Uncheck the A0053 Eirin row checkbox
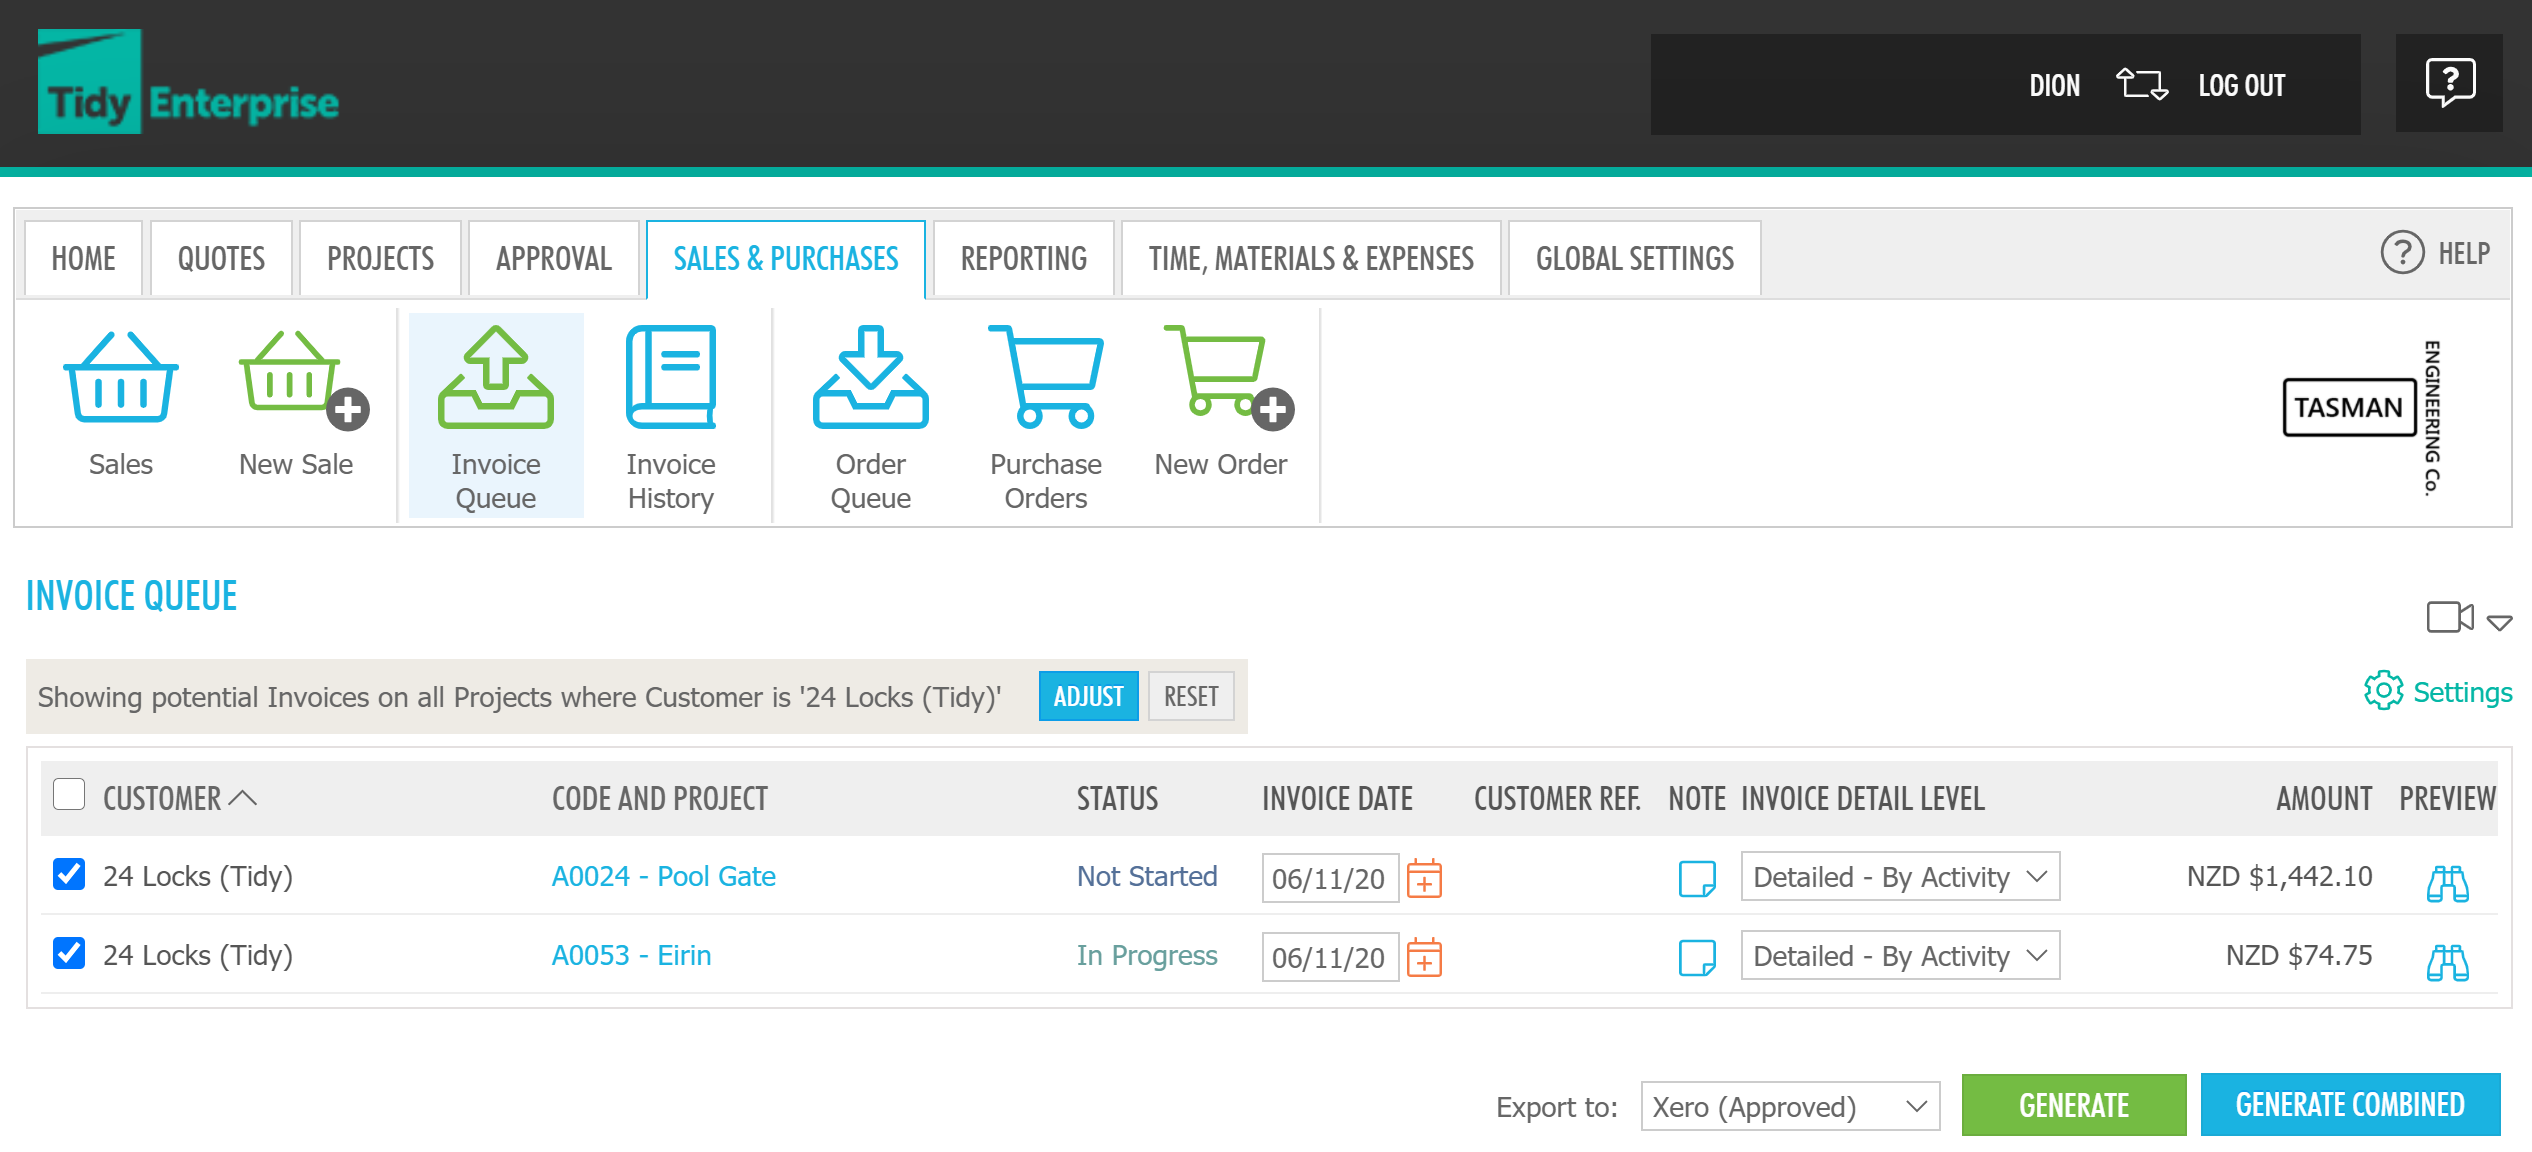The image size is (2532, 1152). tap(69, 954)
